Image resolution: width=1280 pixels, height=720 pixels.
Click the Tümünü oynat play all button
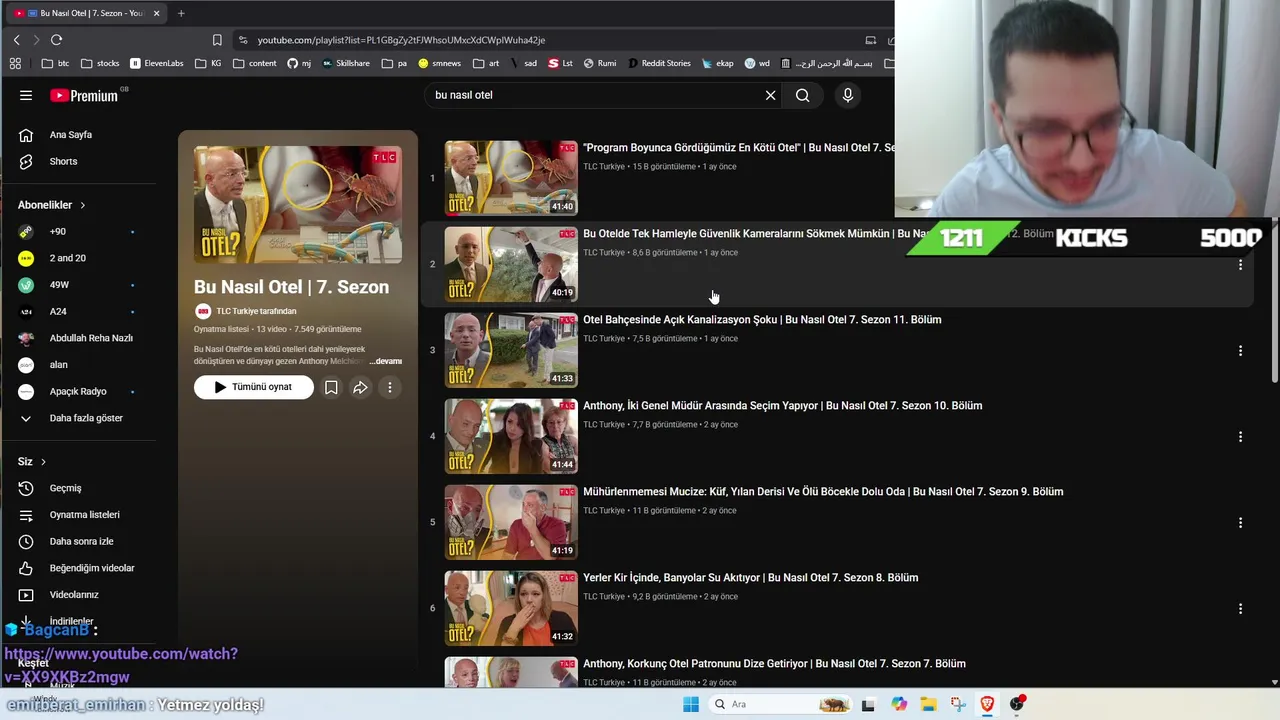[254, 387]
